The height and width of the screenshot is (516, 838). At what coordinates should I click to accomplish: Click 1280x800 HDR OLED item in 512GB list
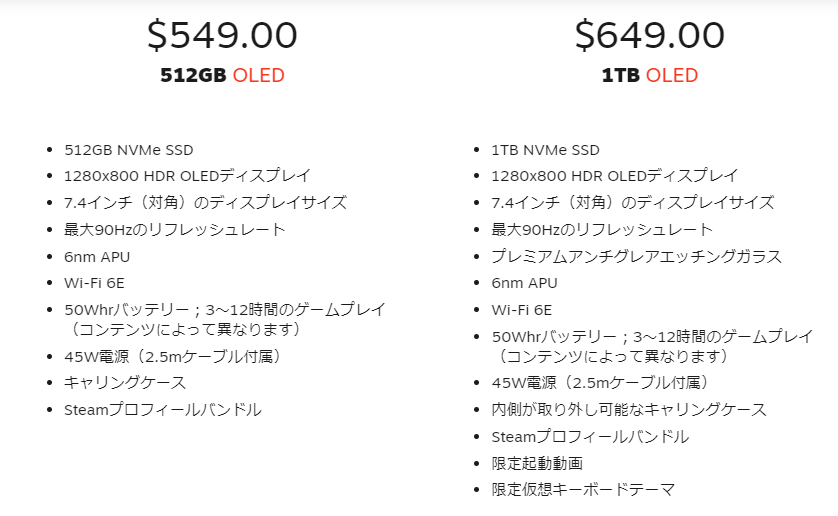tap(188, 176)
